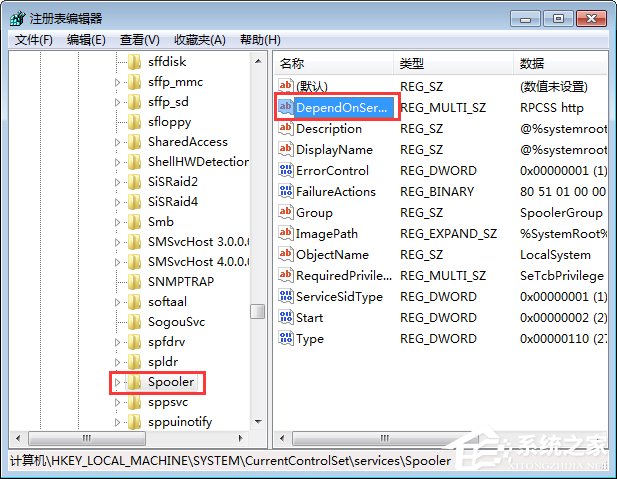
Task: Select the SMSvcHost 4.0.0.0 key
Action: tap(199, 262)
